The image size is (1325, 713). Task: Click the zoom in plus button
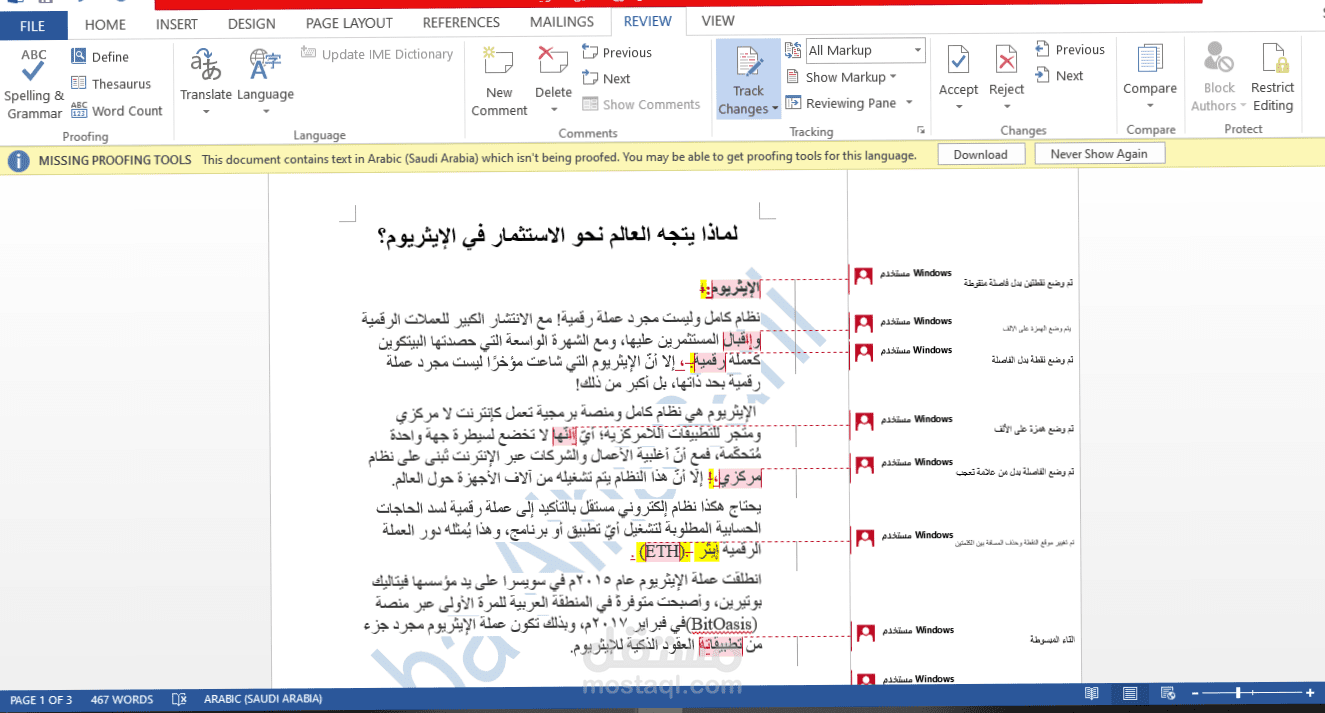point(1310,693)
